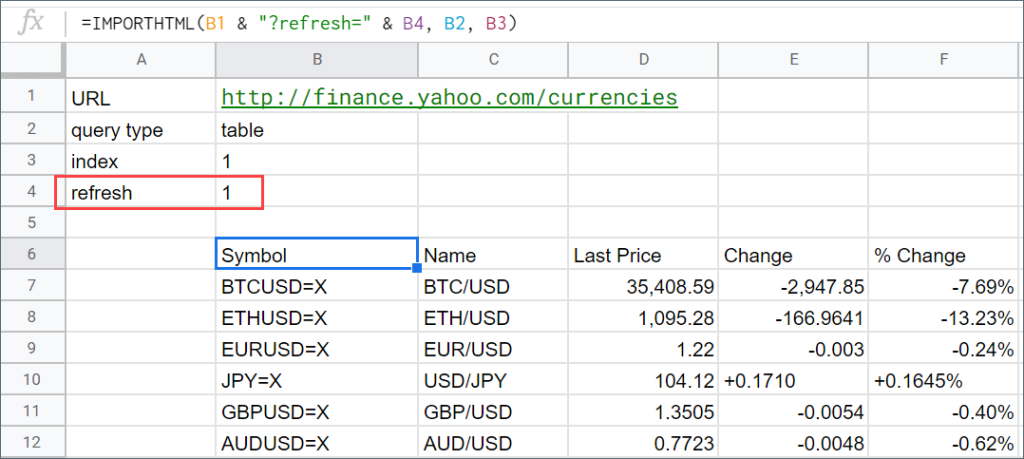The width and height of the screenshot is (1024, 459).
Task: Click the fx function icon
Action: pos(32,22)
